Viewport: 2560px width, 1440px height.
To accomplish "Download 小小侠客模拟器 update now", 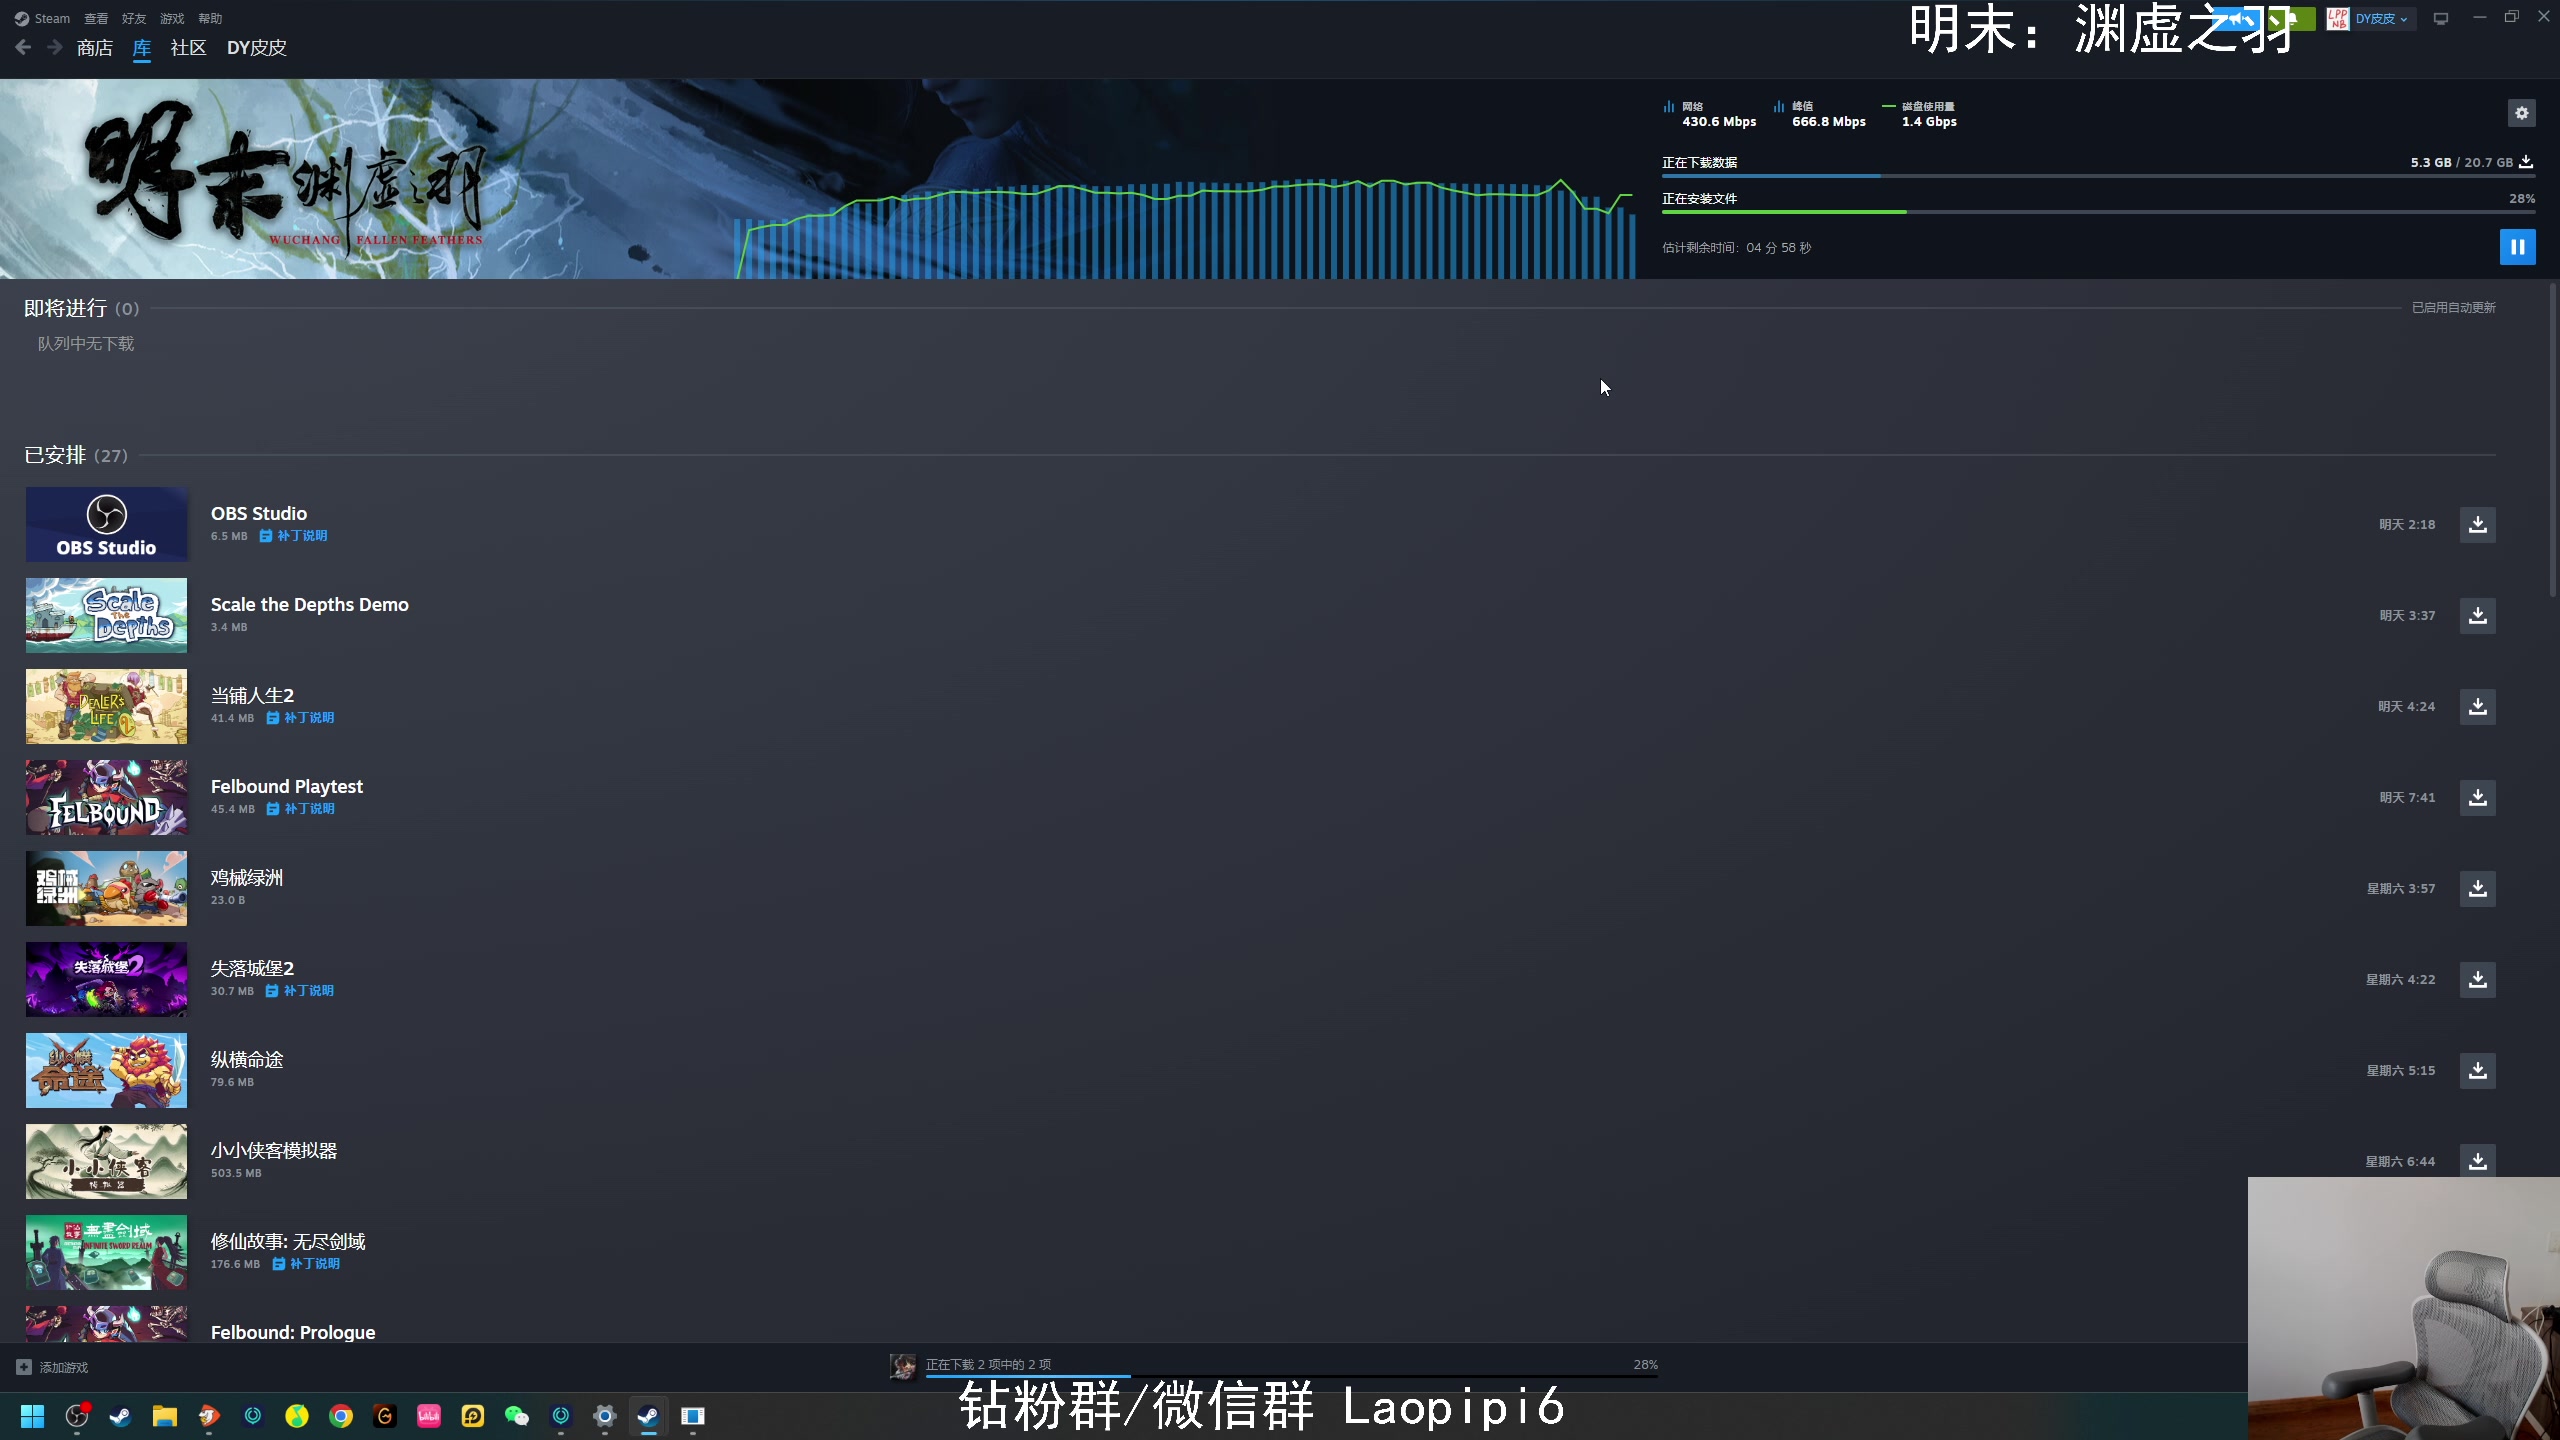I will coord(2477,1161).
